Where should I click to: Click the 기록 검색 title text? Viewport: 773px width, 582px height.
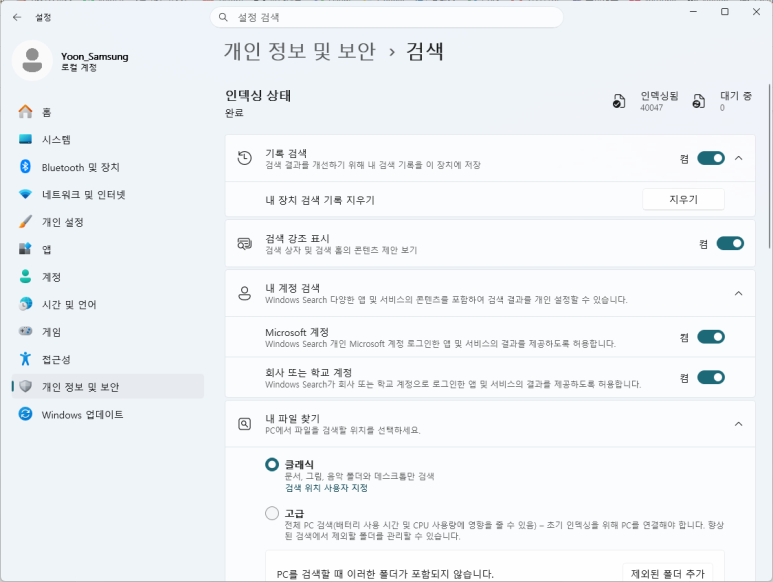286,153
